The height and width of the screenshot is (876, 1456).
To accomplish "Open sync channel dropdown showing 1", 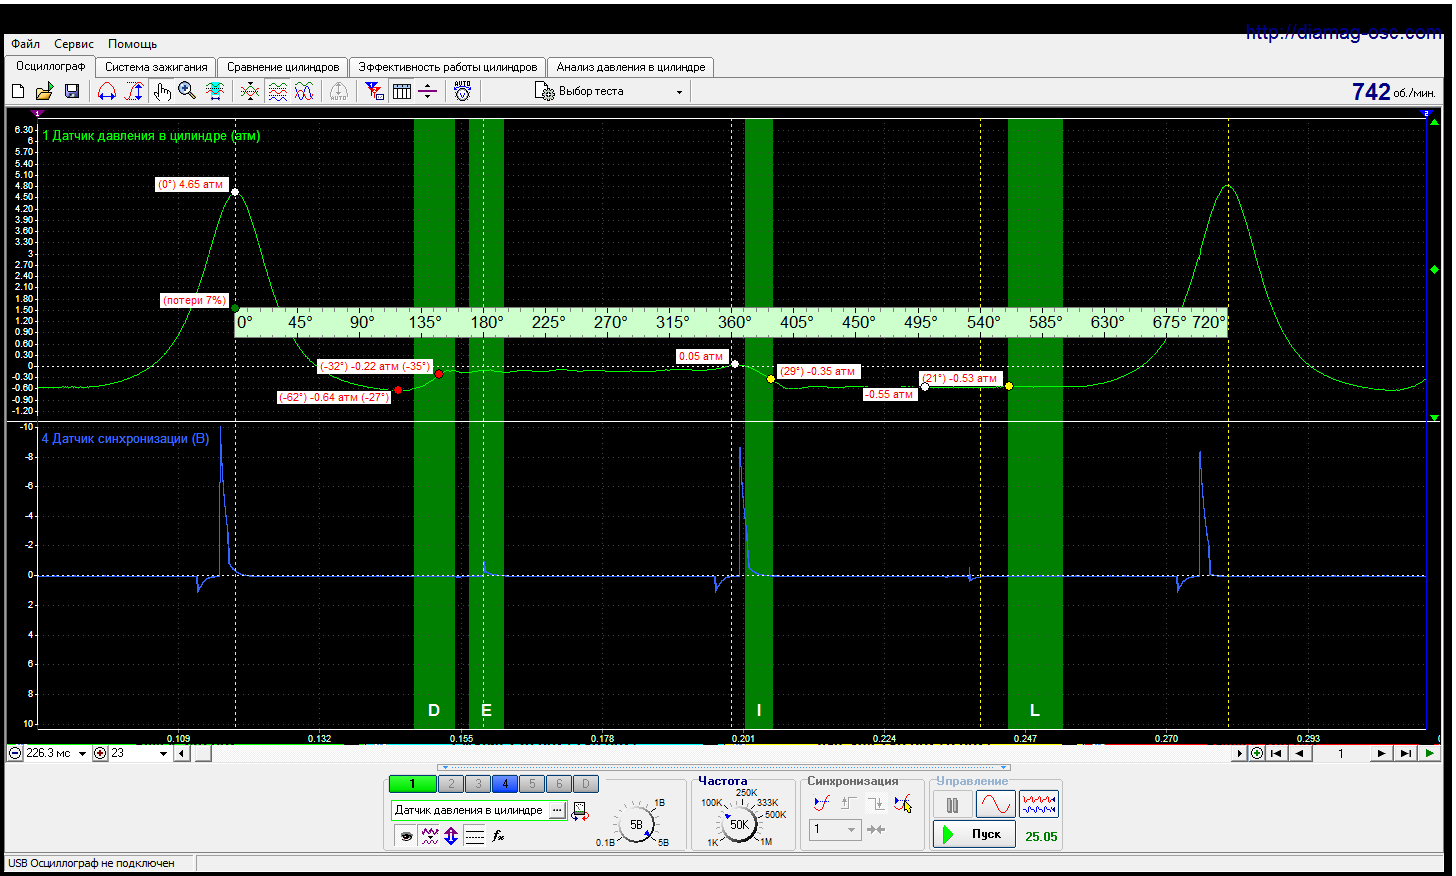I will [x=835, y=829].
